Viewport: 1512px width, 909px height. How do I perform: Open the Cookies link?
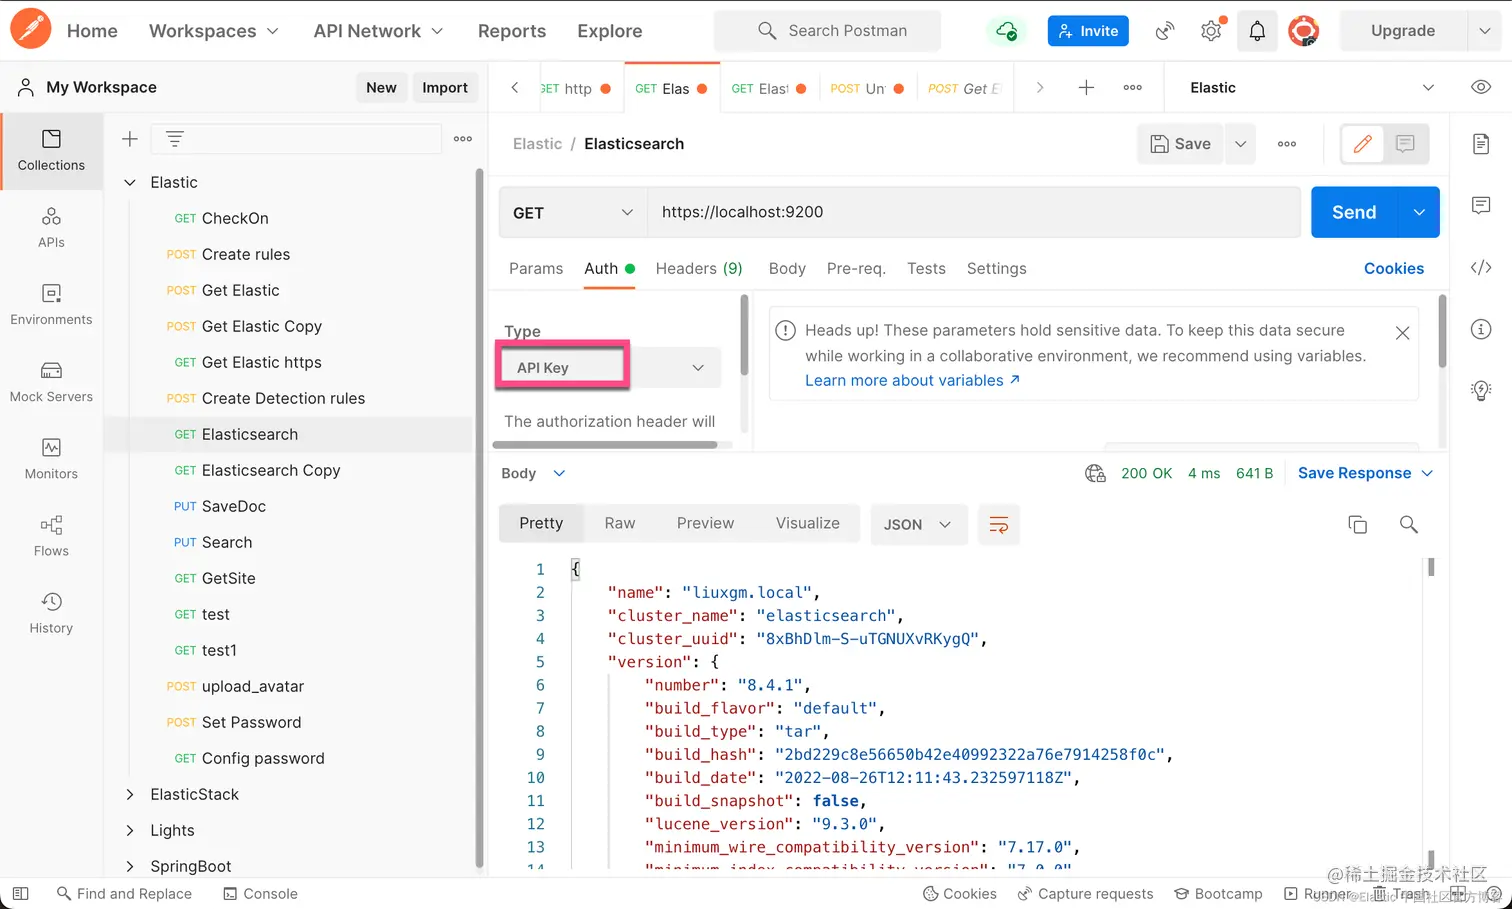pyautogui.click(x=1394, y=268)
